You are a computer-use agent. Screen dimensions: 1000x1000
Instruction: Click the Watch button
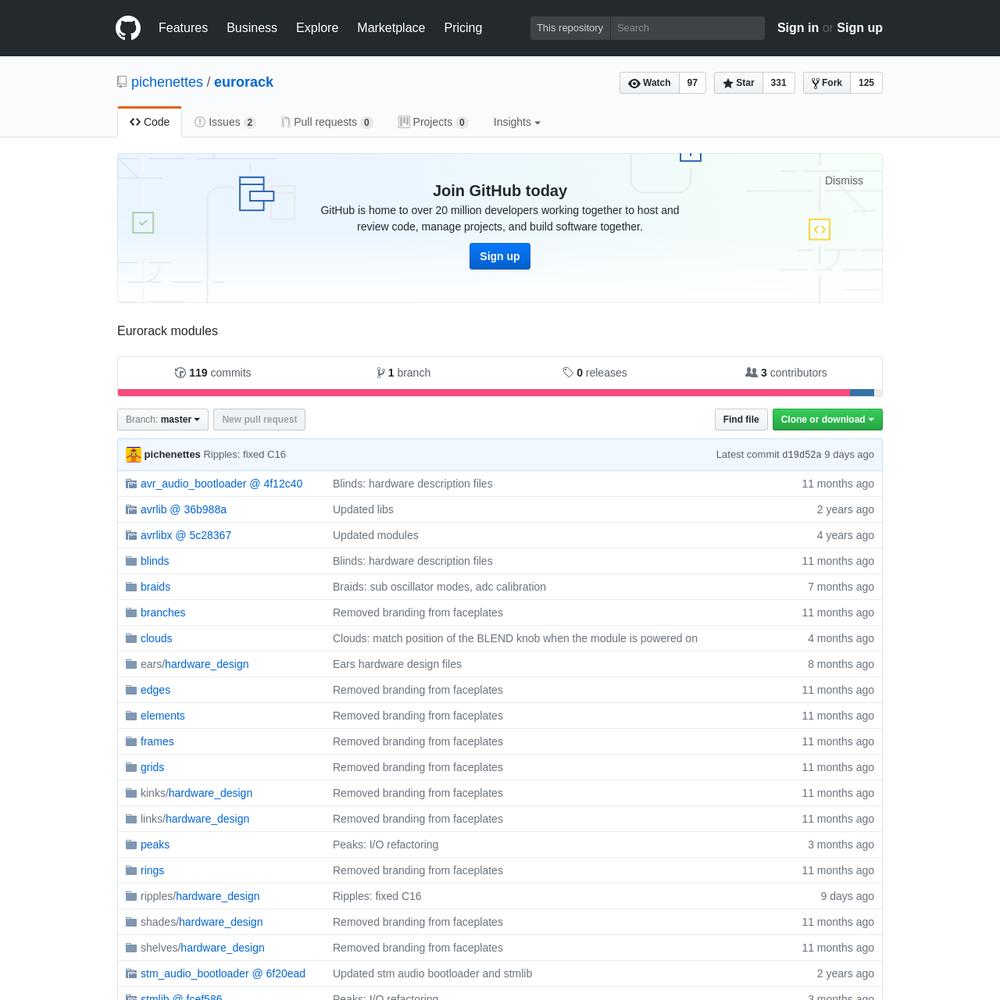click(649, 83)
